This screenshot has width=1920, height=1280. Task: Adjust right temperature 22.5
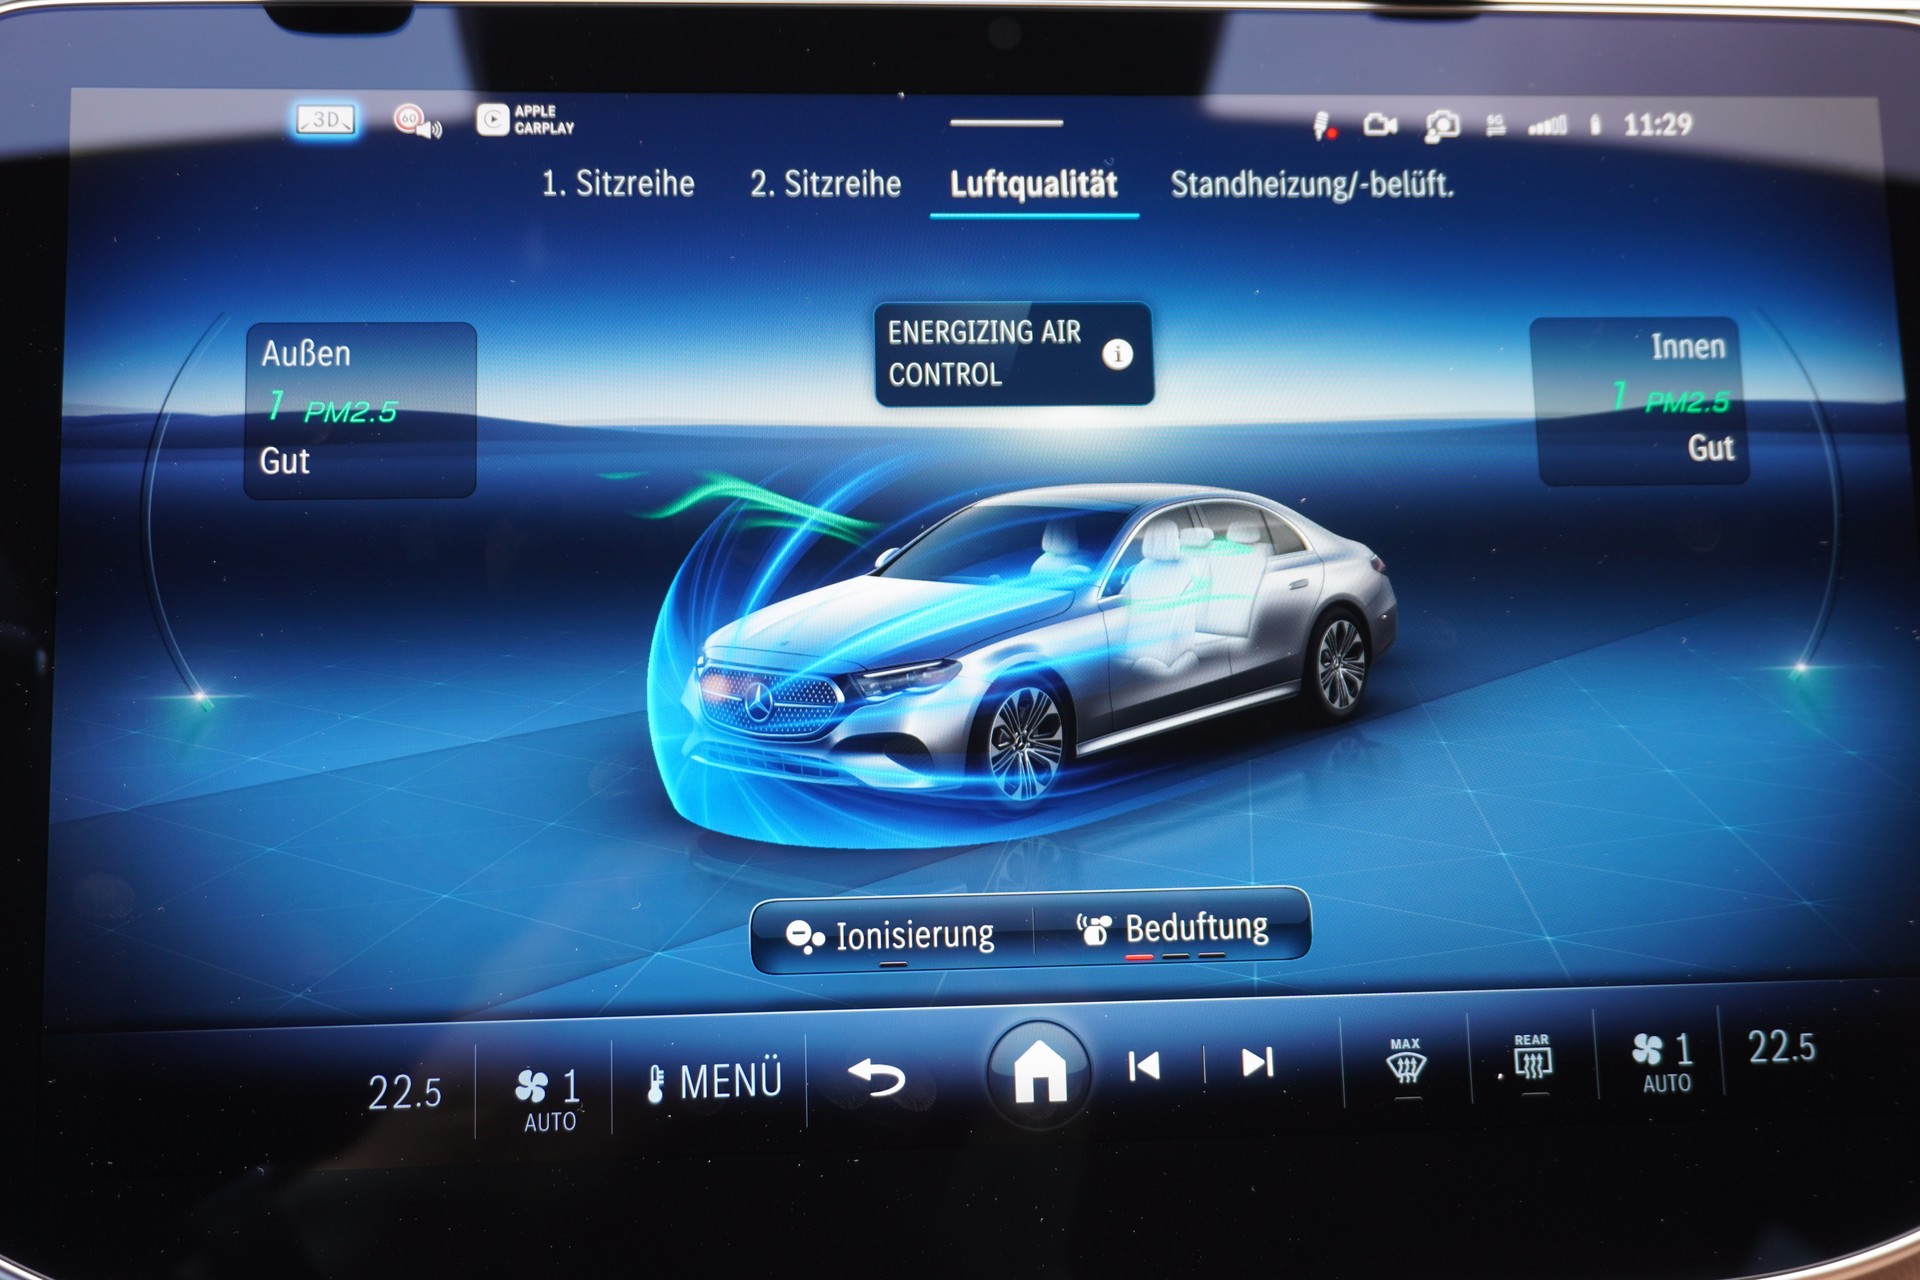tap(1781, 1047)
